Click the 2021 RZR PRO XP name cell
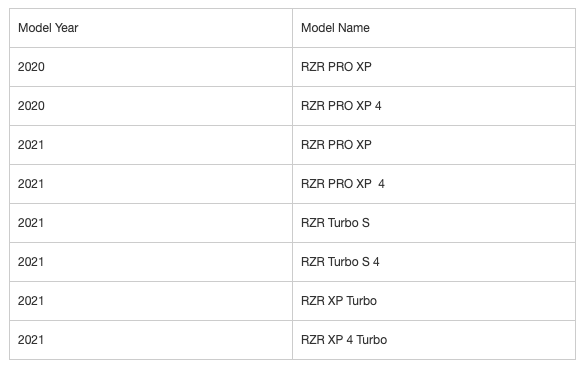Screen dimensions: 585x370 pyautogui.click(x=434, y=145)
